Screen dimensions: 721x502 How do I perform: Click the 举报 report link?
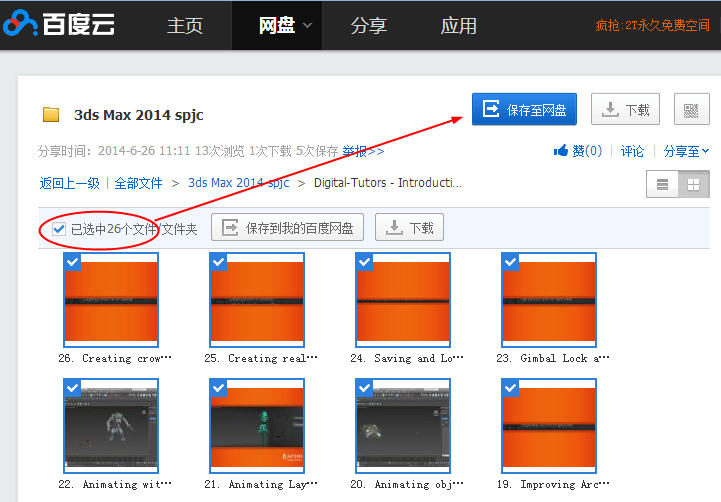click(363, 151)
